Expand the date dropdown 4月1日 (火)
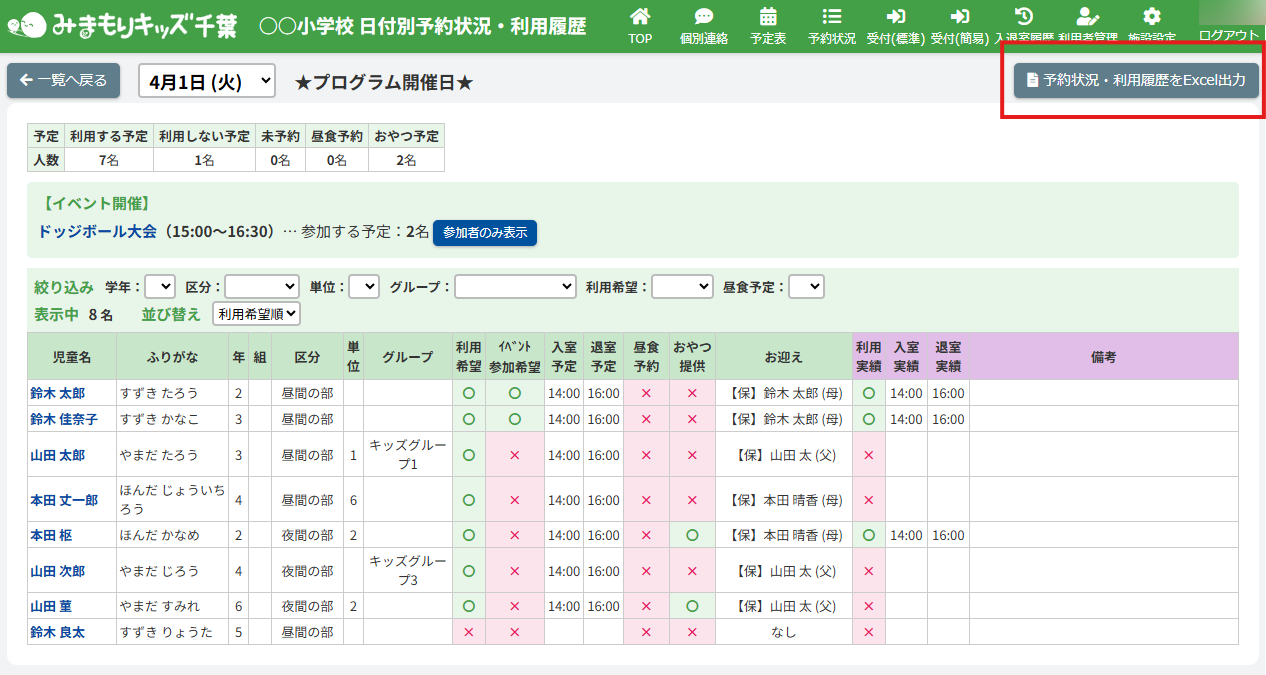The image size is (1266, 675). point(207,82)
